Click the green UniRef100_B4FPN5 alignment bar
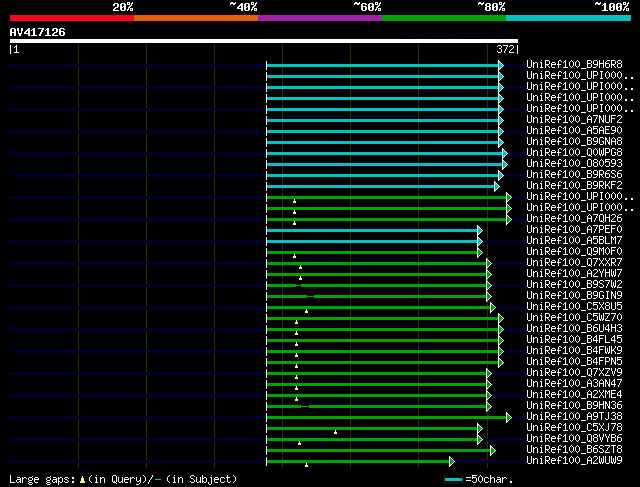The image size is (640, 487). [382, 362]
